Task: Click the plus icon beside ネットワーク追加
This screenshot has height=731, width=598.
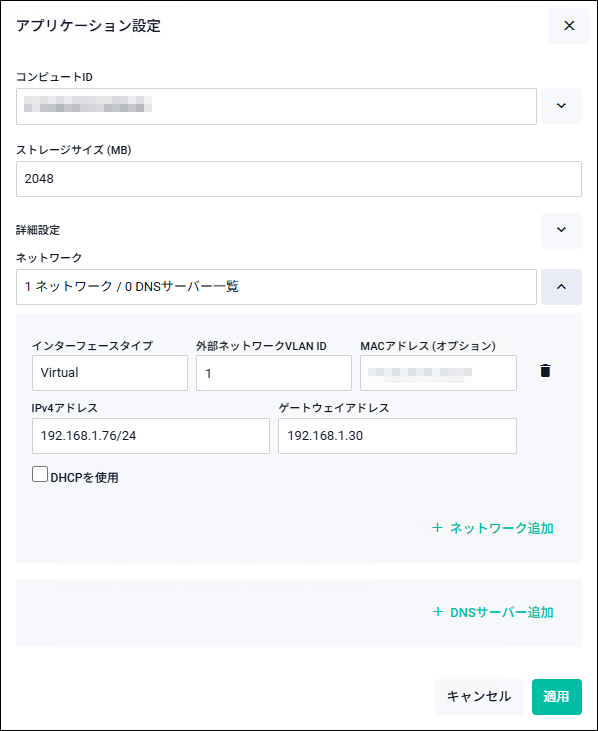Action: [x=437, y=528]
